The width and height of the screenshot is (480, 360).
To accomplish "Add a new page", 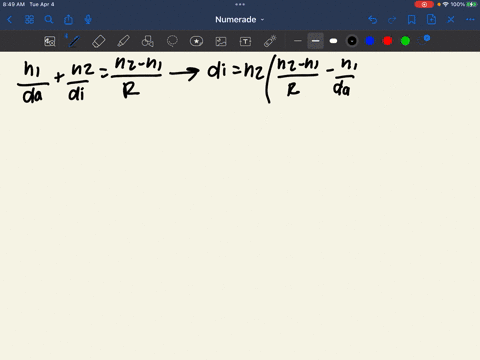I will pyautogui.click(x=431, y=20).
